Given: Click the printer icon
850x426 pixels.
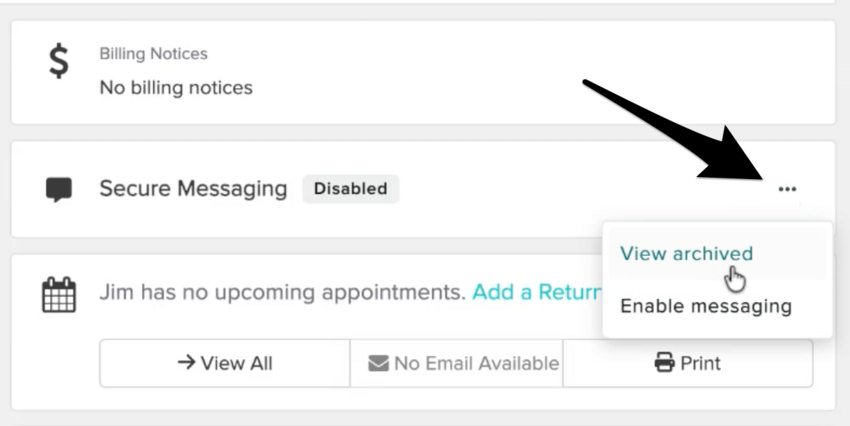Looking at the screenshot, I should [664, 363].
